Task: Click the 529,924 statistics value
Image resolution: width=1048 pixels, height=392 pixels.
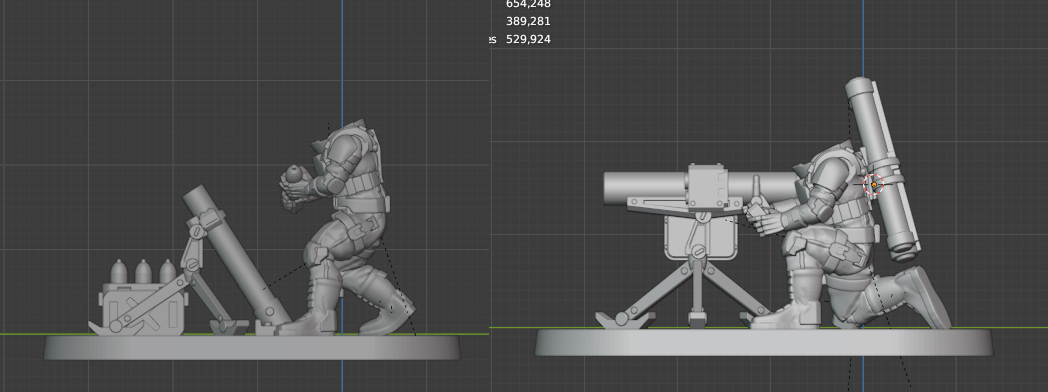Action: tap(528, 39)
